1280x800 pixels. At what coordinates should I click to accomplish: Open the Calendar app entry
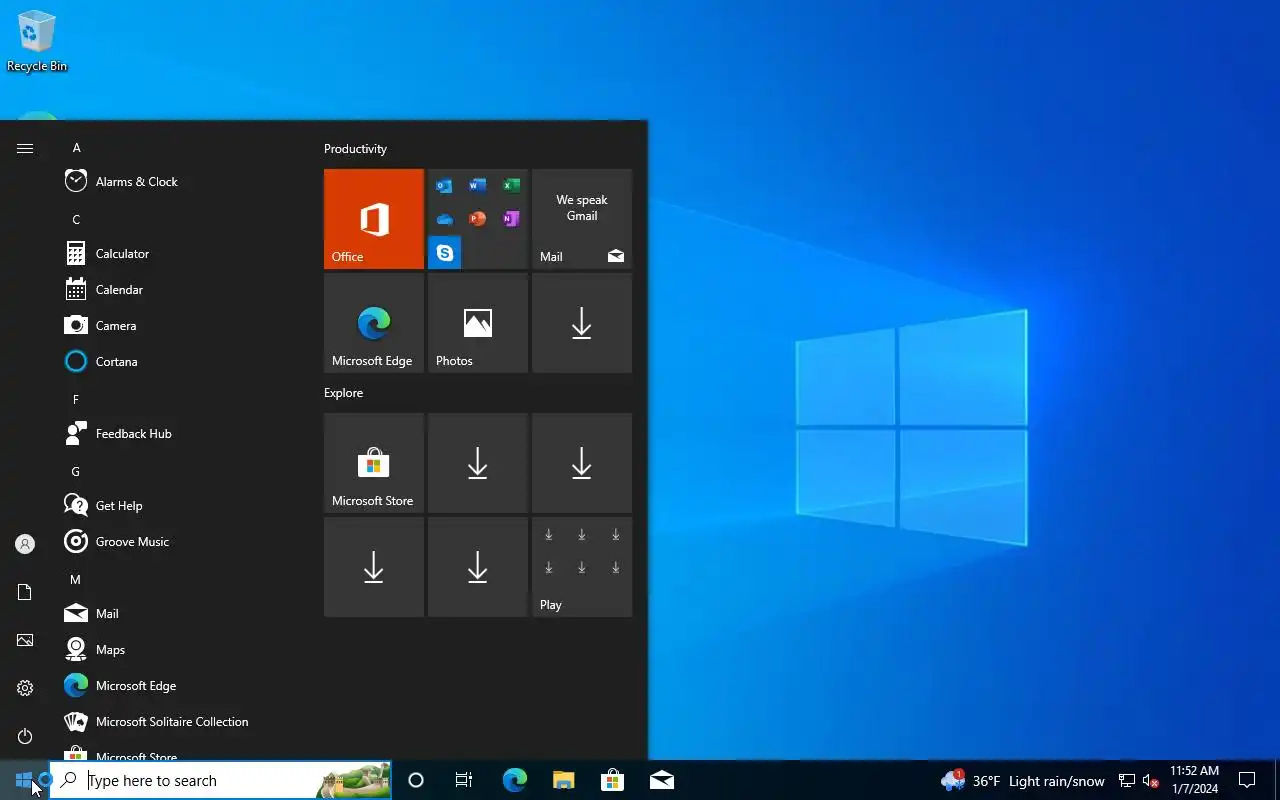(x=180, y=290)
